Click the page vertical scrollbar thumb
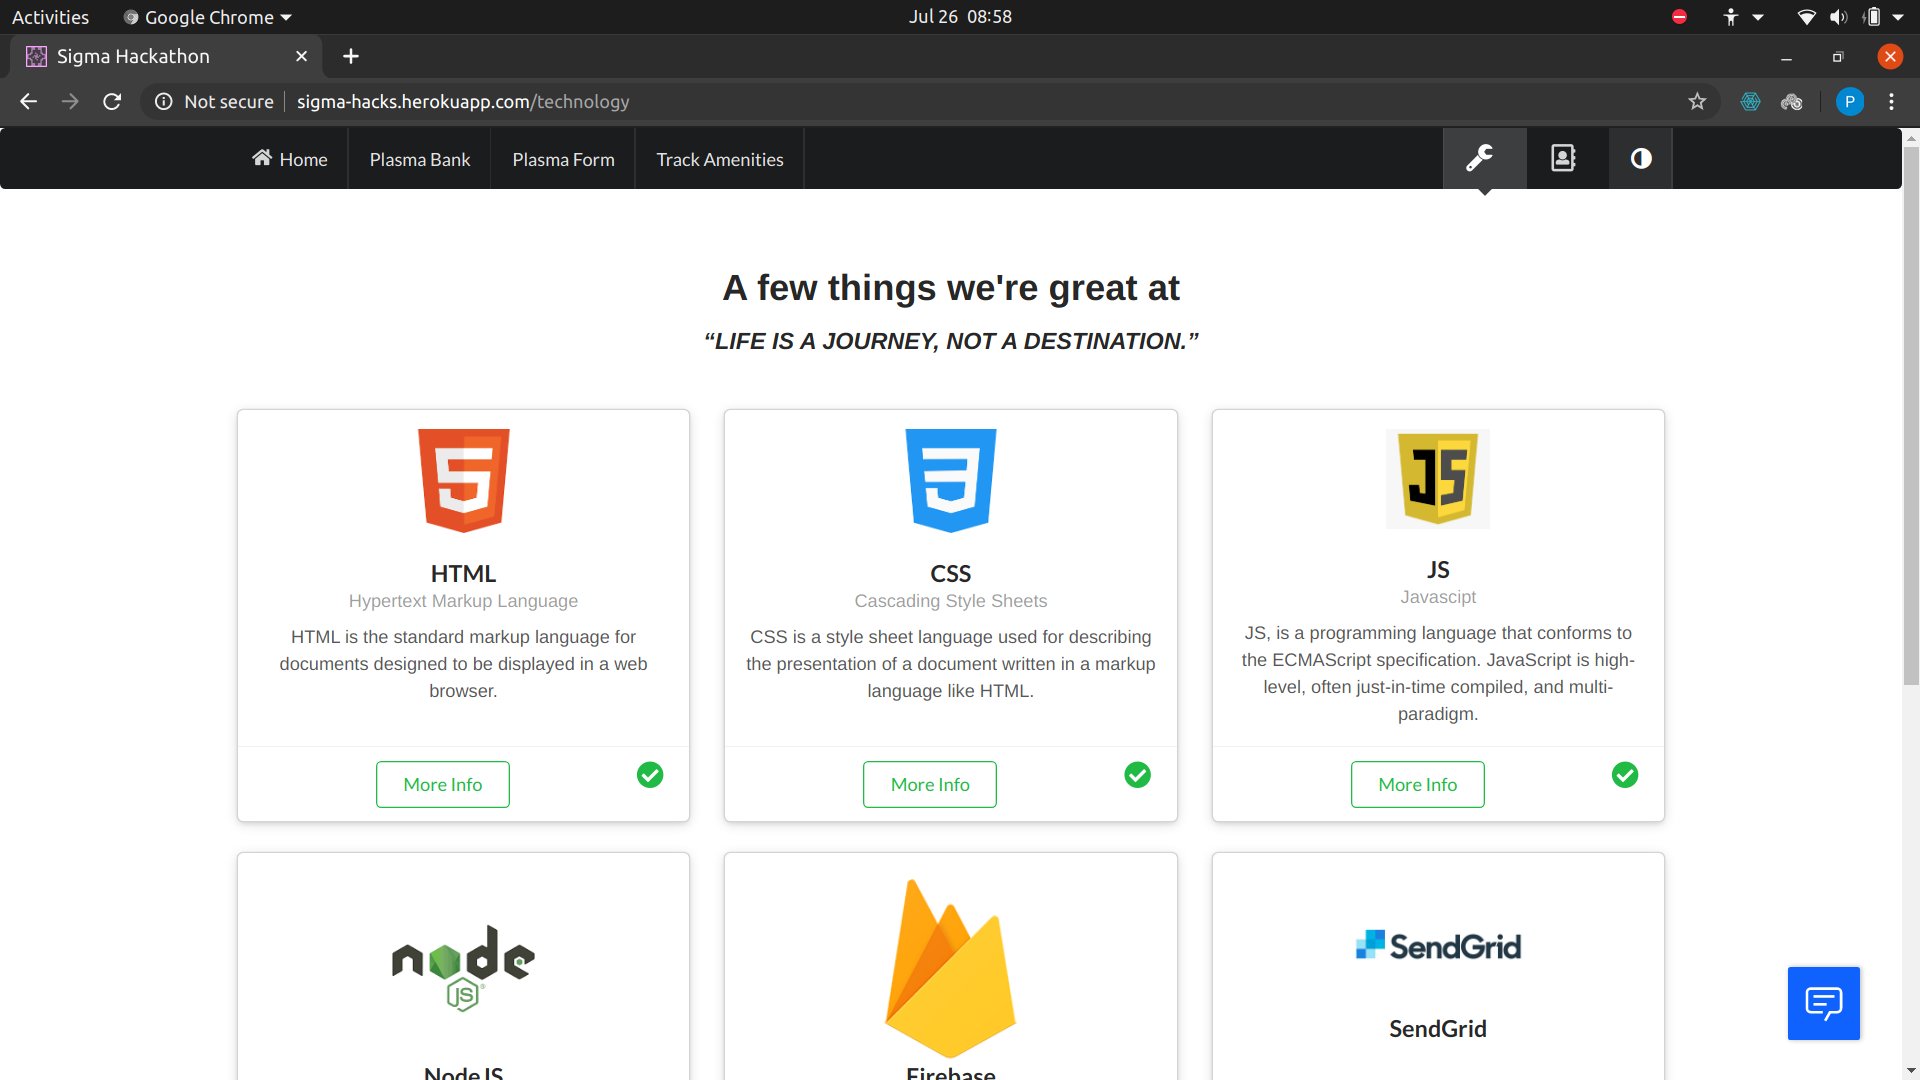 point(1911,415)
